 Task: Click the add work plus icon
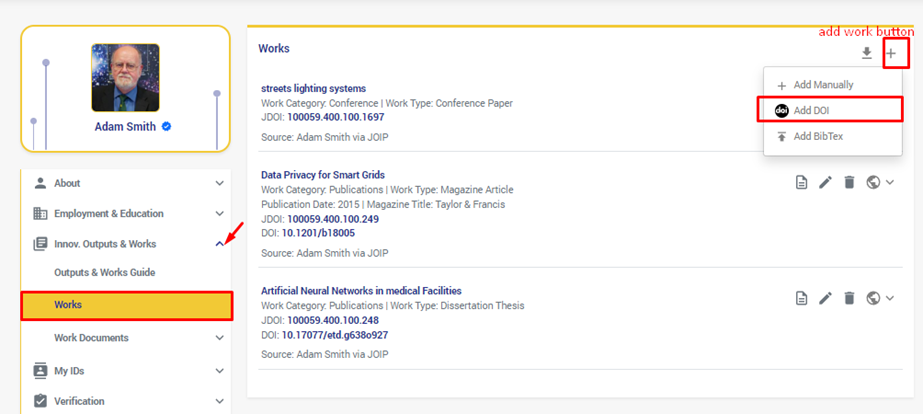click(891, 54)
